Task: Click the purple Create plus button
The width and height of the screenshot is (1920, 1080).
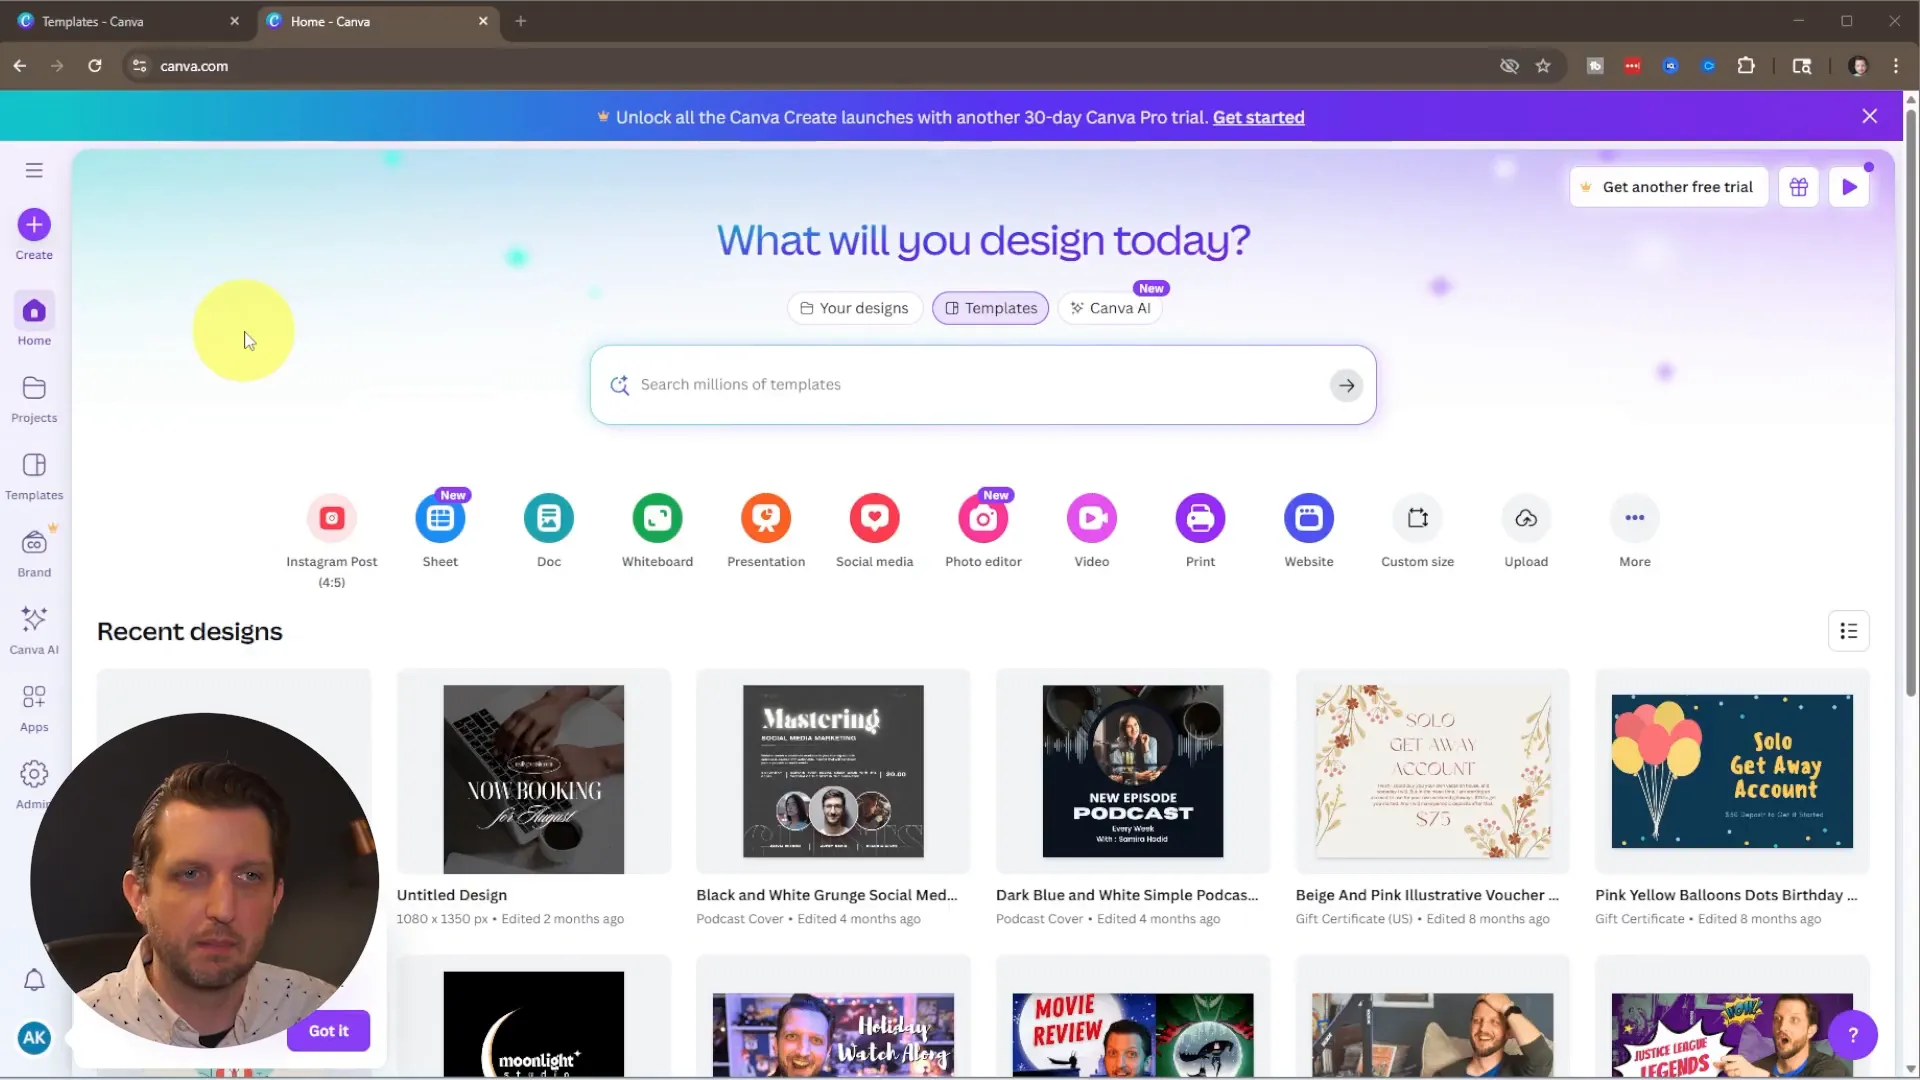Action: 34,225
